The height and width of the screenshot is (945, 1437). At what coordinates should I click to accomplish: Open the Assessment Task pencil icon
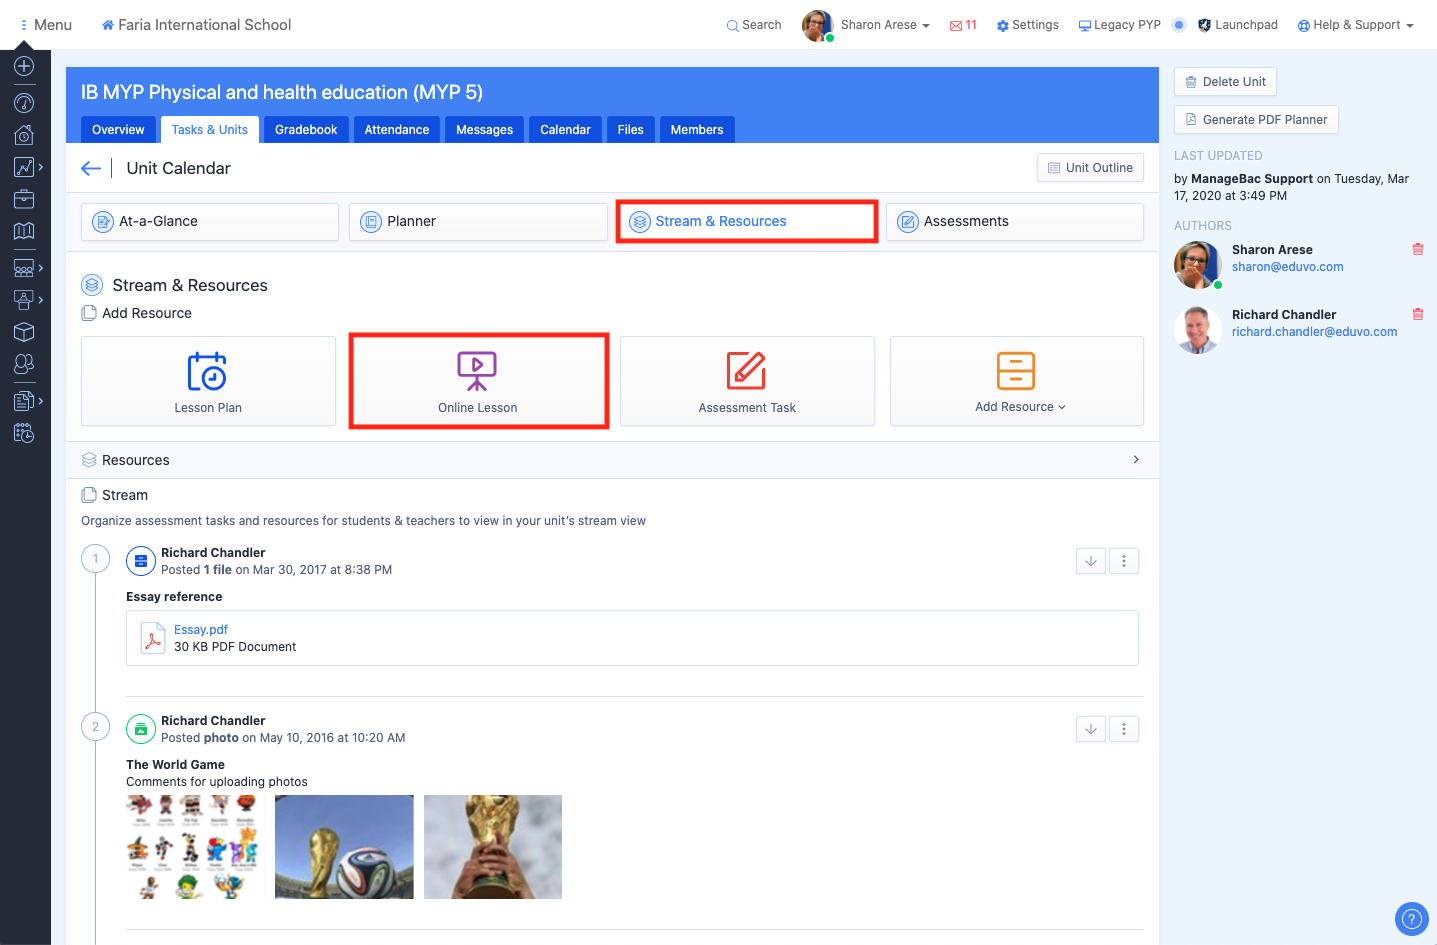point(746,371)
